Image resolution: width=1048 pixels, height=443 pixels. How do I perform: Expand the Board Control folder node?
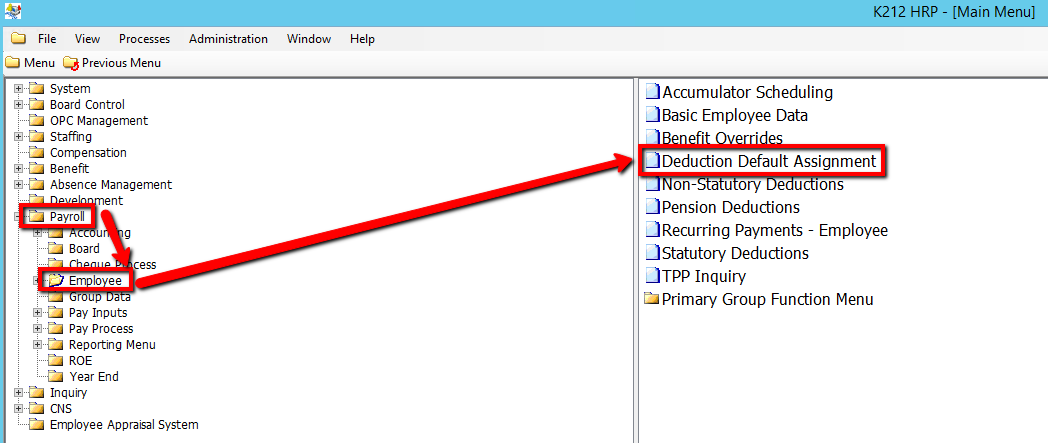[x=18, y=105]
